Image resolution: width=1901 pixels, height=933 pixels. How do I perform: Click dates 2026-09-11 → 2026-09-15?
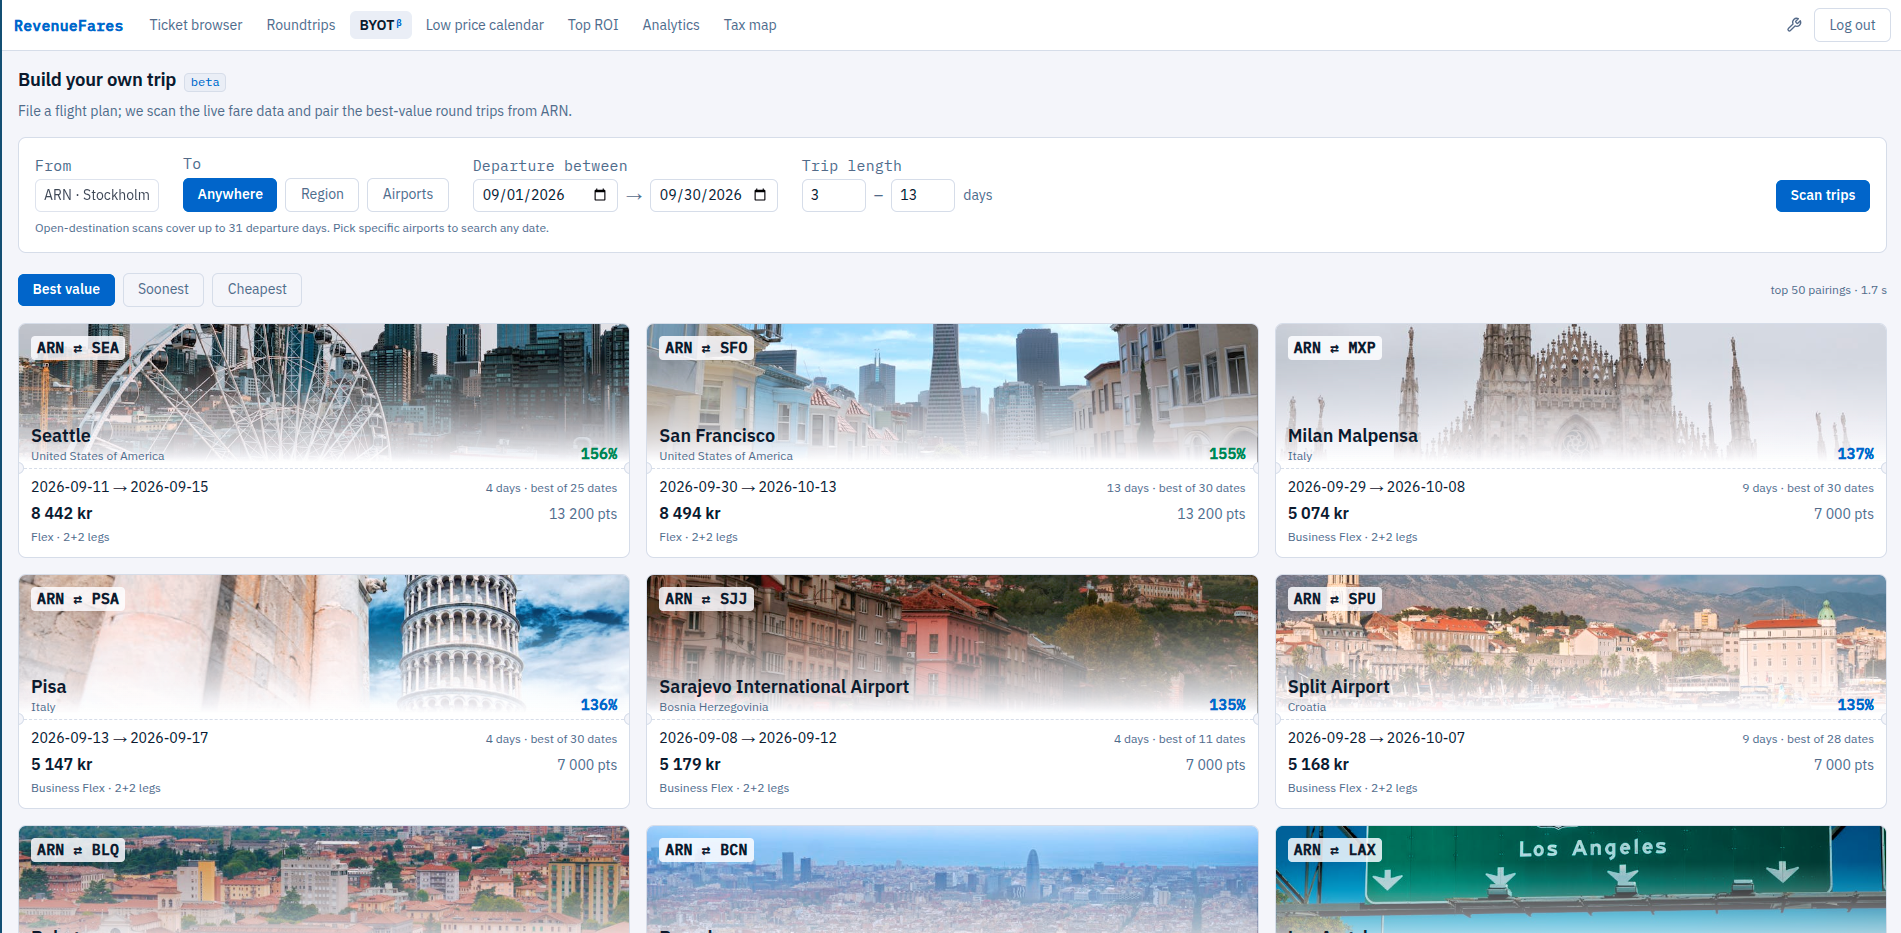pyautogui.click(x=120, y=487)
